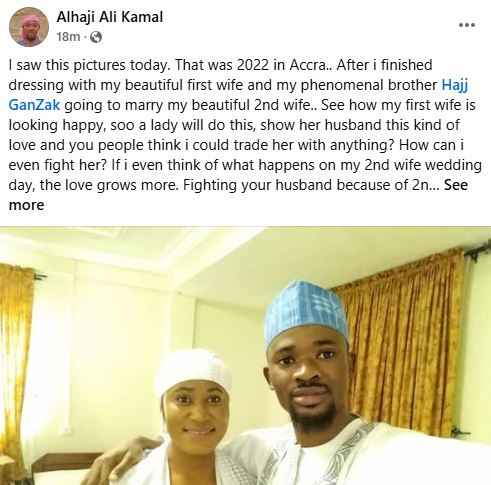491x485 pixels.
Task: Open the attached couple photo
Action: pyautogui.click(x=245, y=356)
